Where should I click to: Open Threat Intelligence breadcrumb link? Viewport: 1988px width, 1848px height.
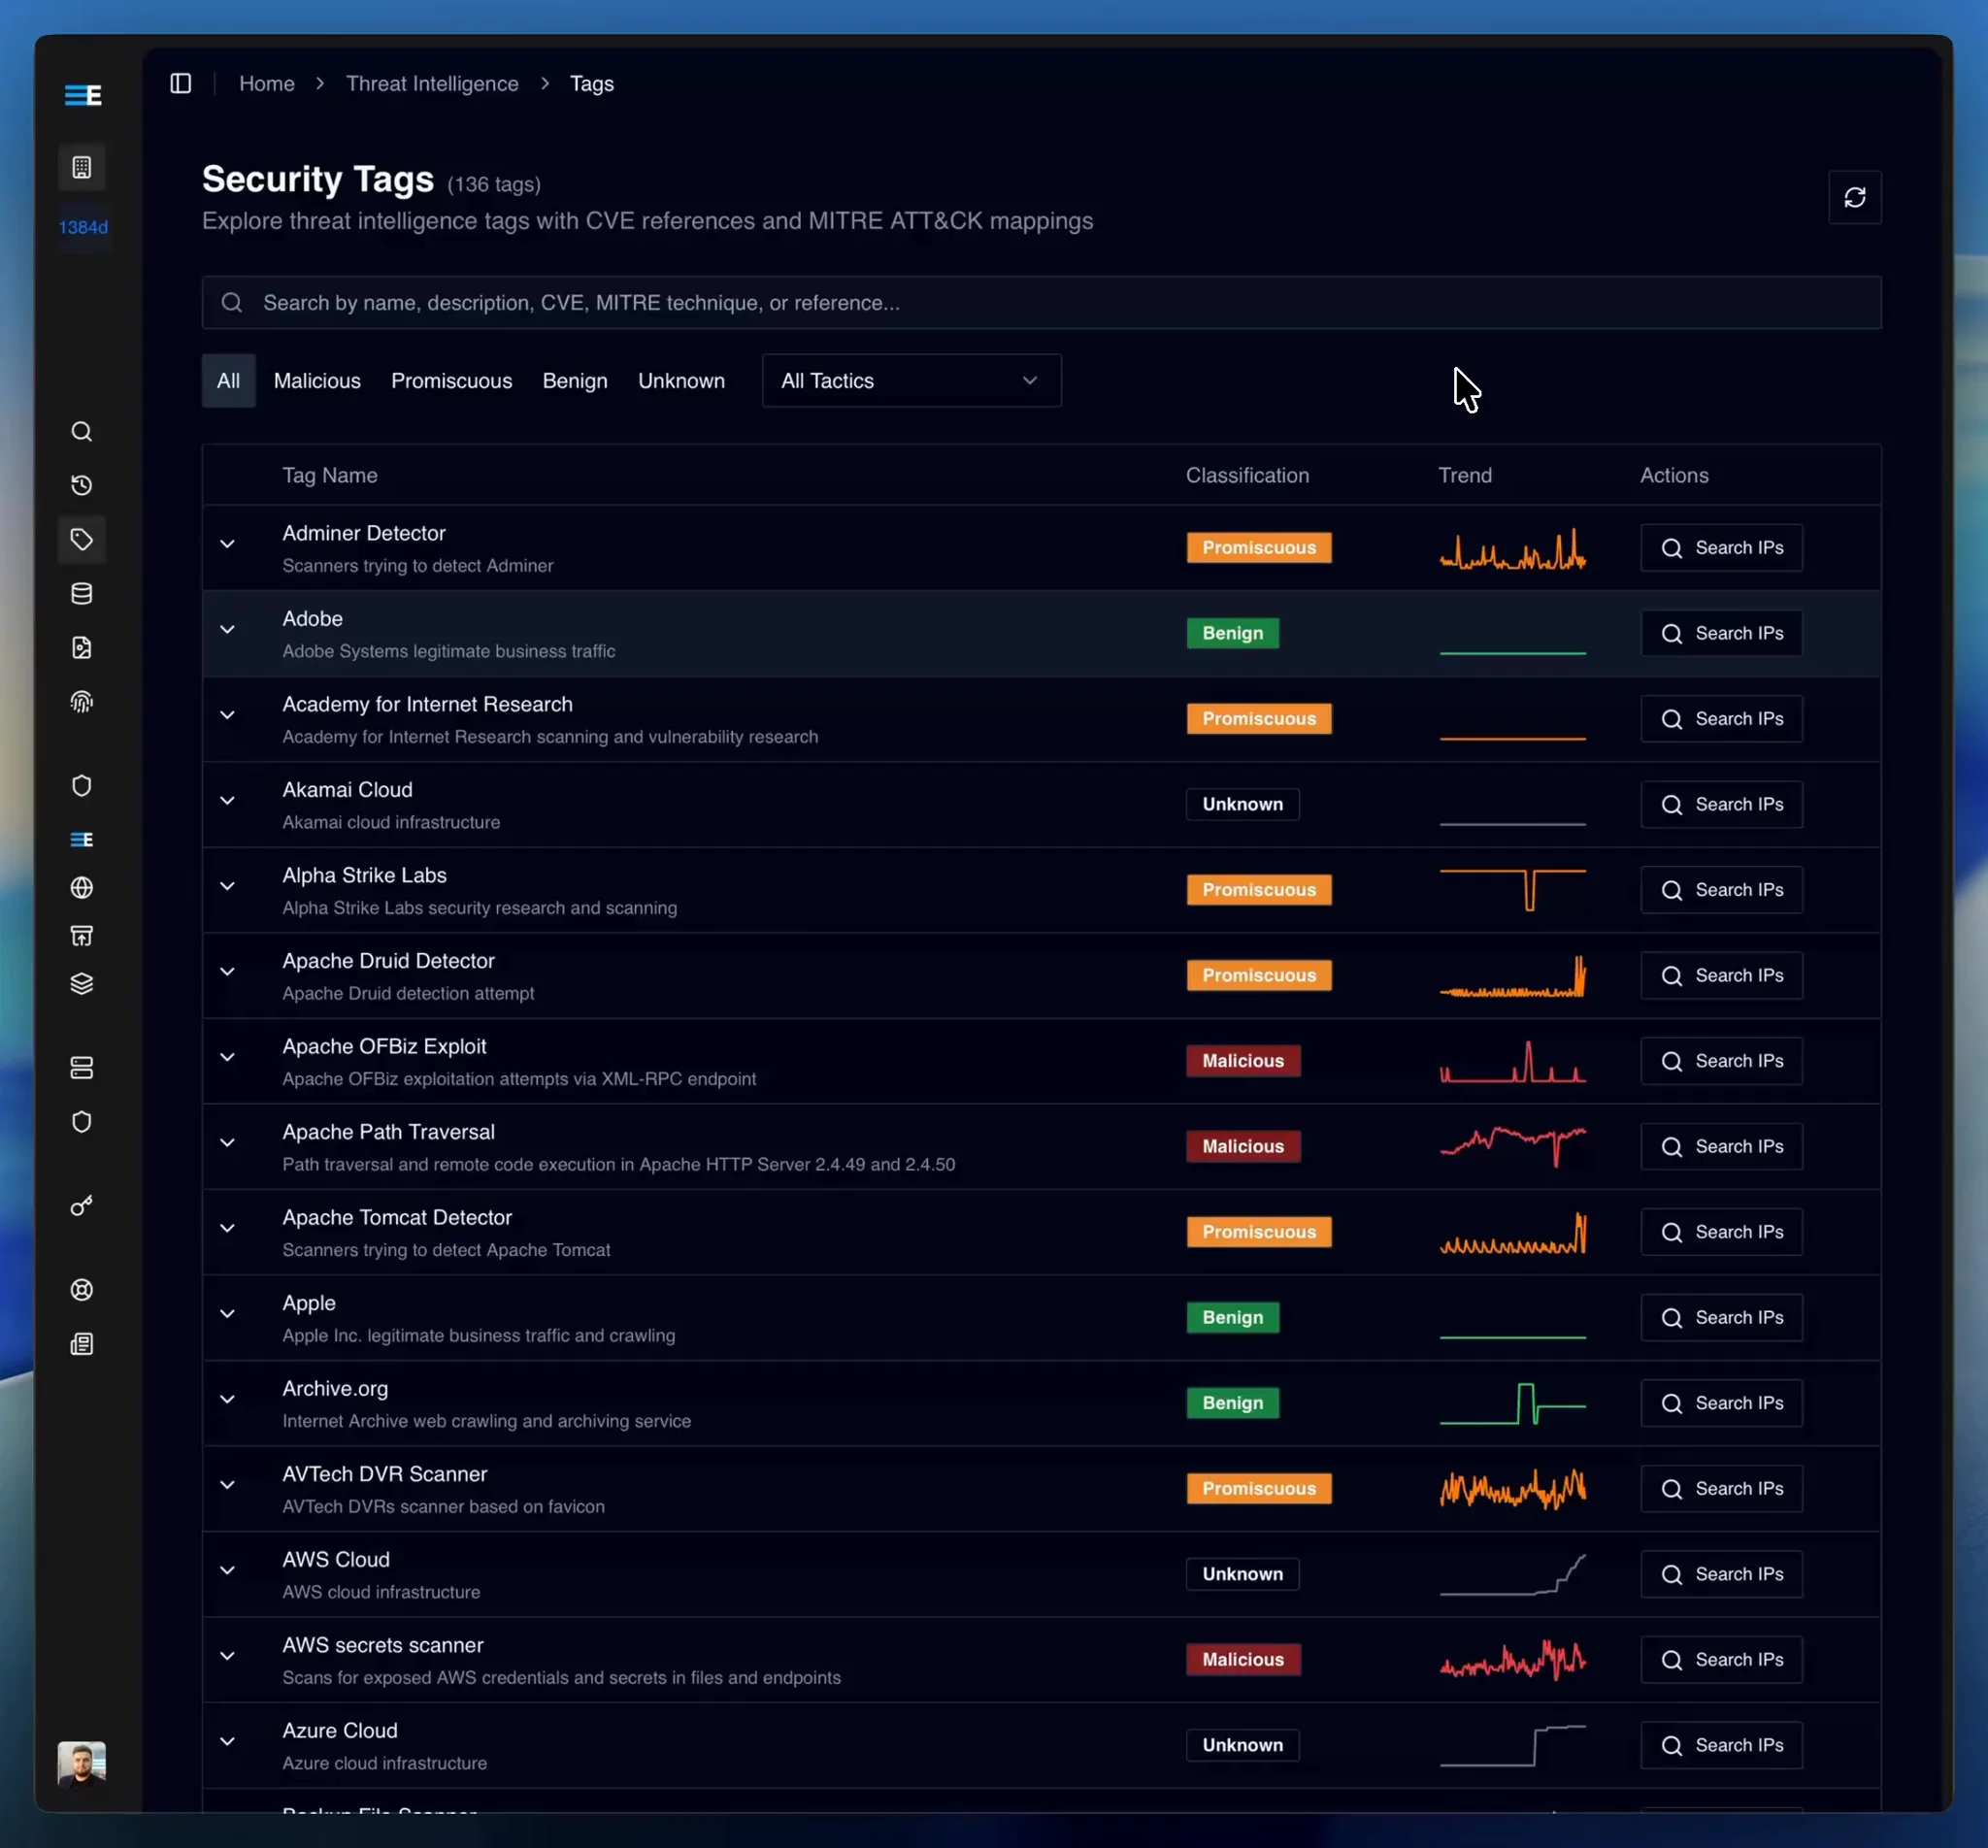tap(432, 84)
